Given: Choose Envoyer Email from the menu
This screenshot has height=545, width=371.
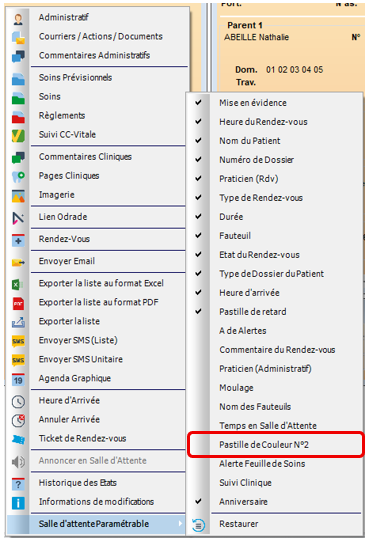Looking at the screenshot, I should click(67, 261).
